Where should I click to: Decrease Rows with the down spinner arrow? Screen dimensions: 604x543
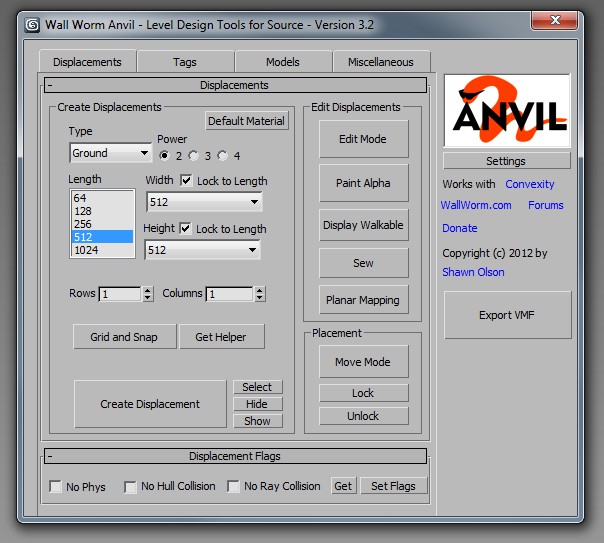point(148,297)
